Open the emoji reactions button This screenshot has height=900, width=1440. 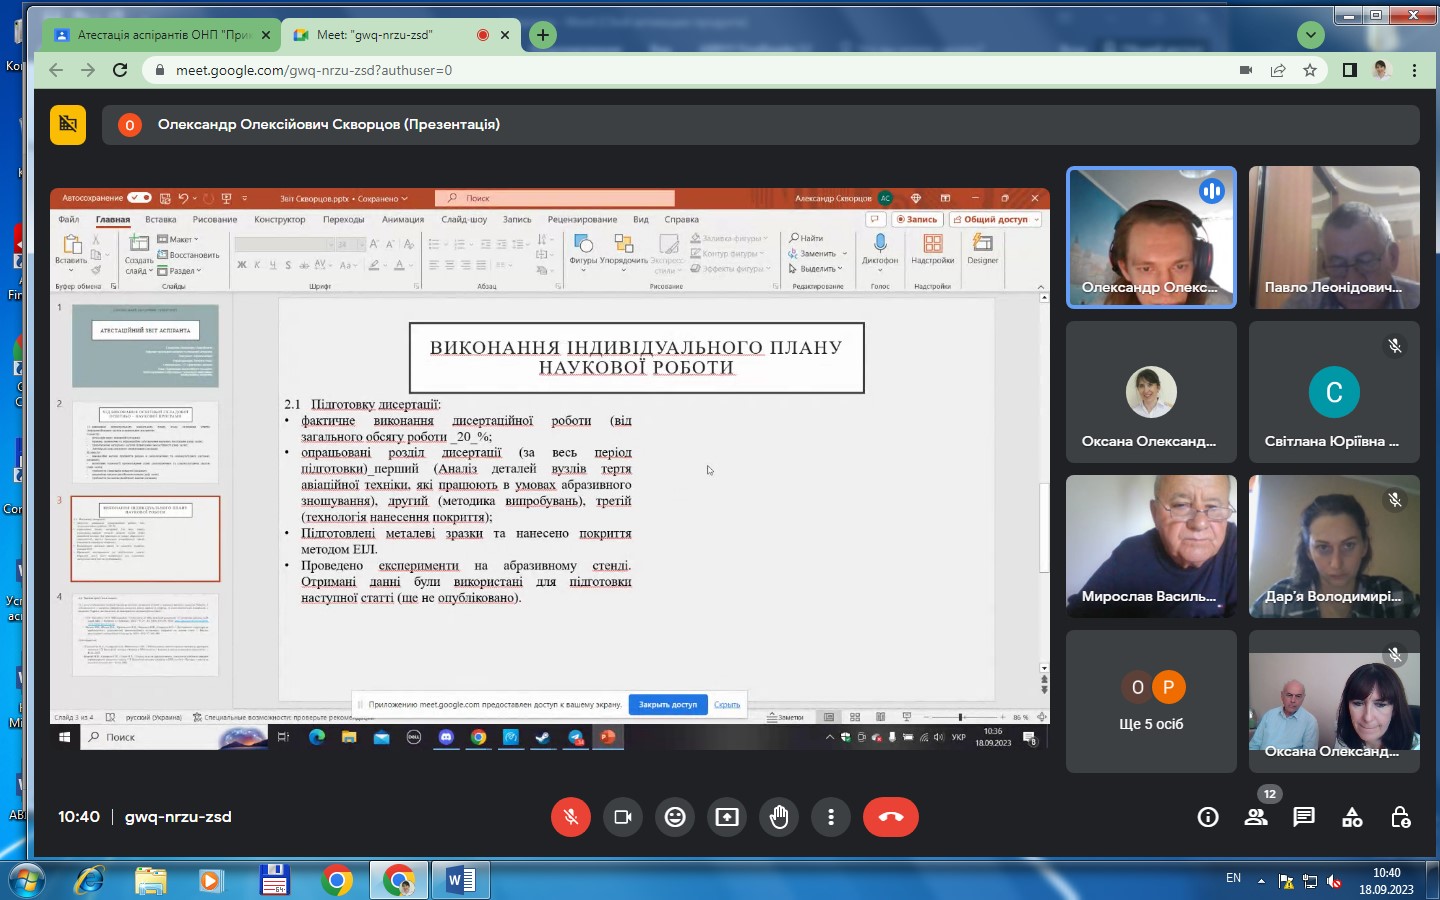[675, 817]
